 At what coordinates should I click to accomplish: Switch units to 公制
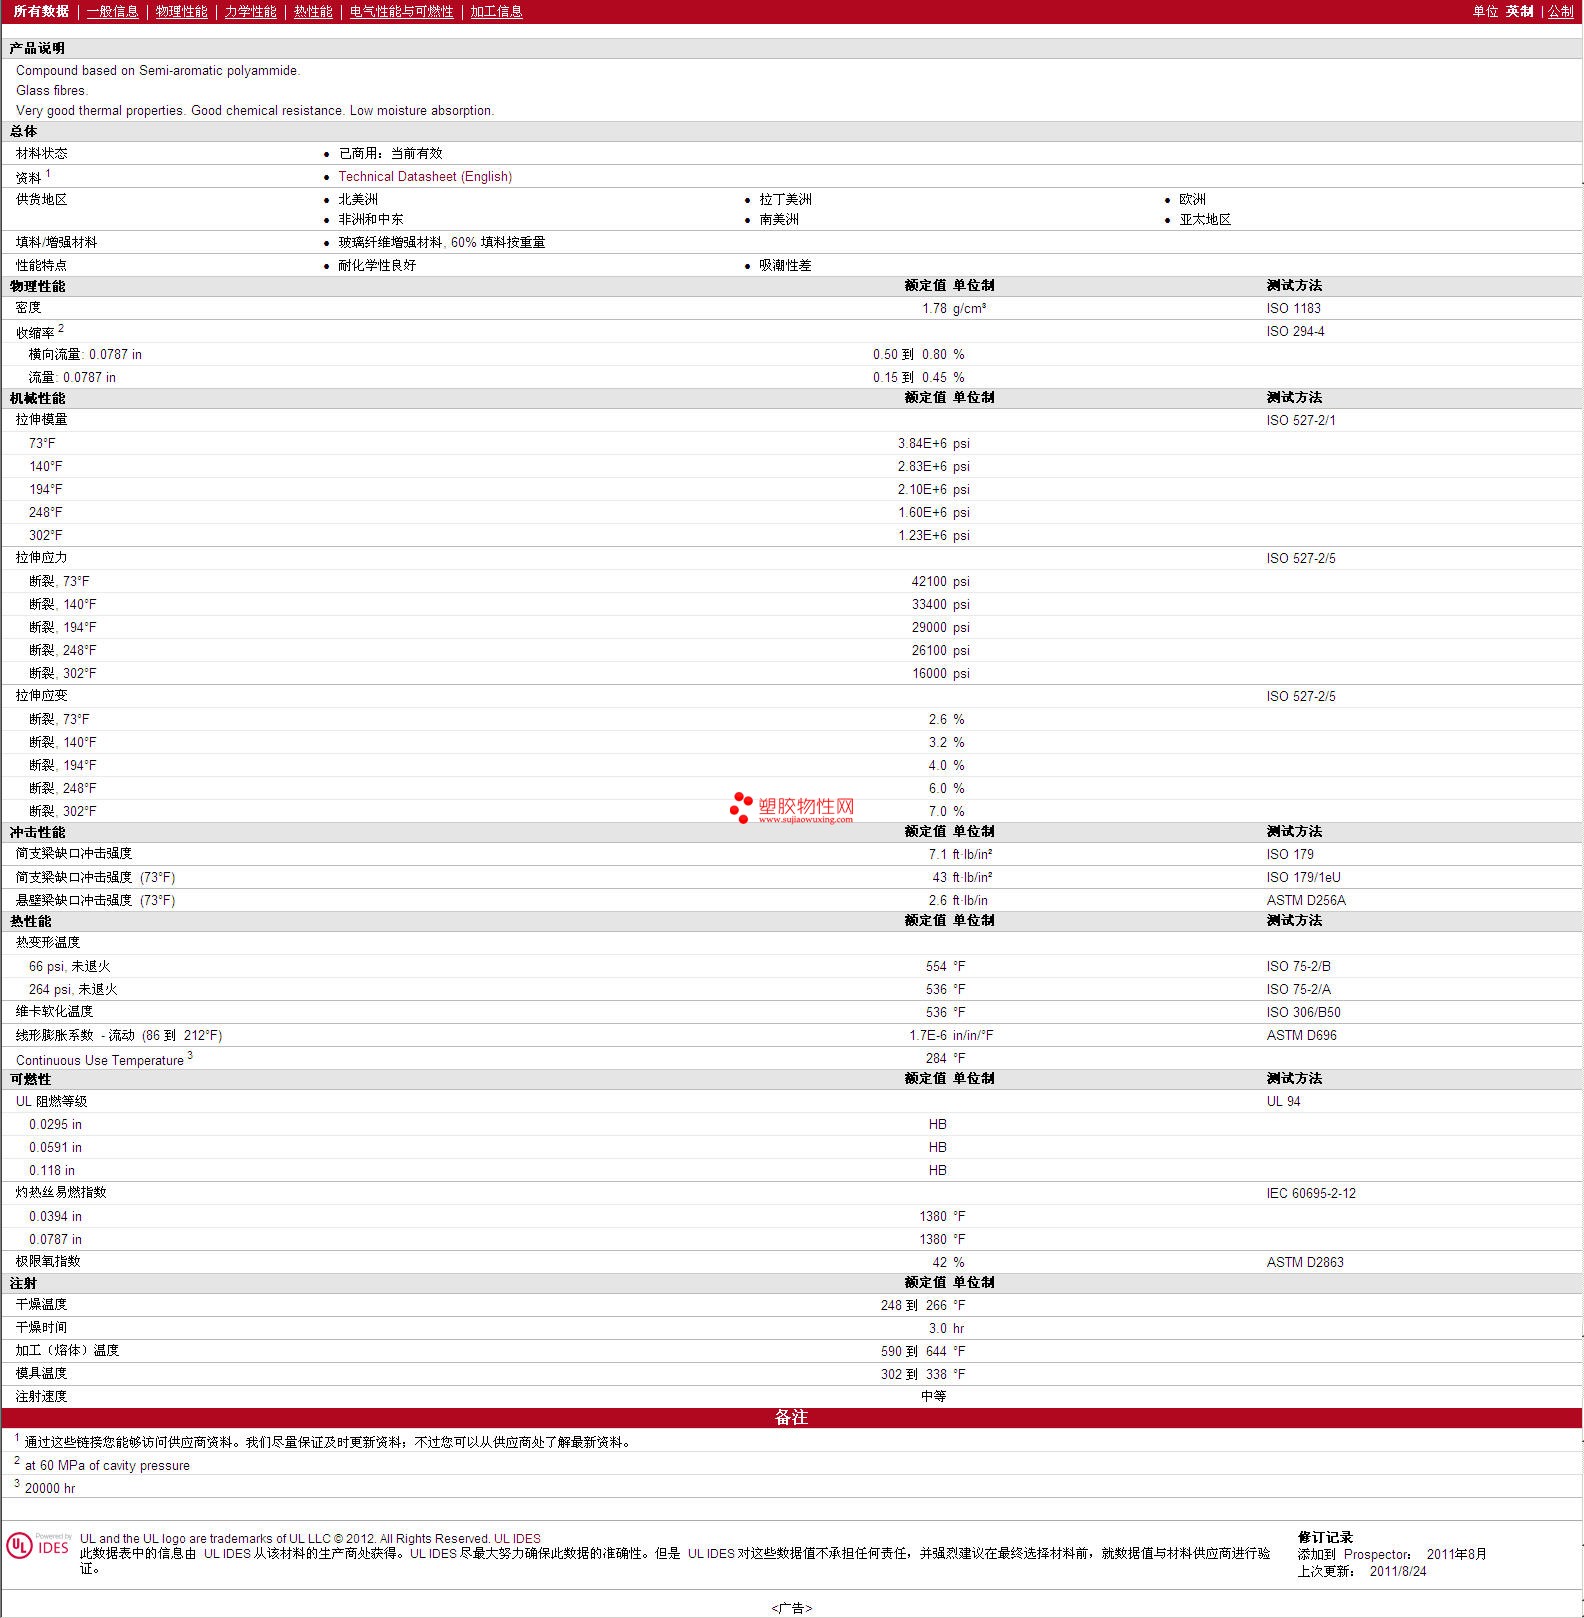click(x=1560, y=11)
